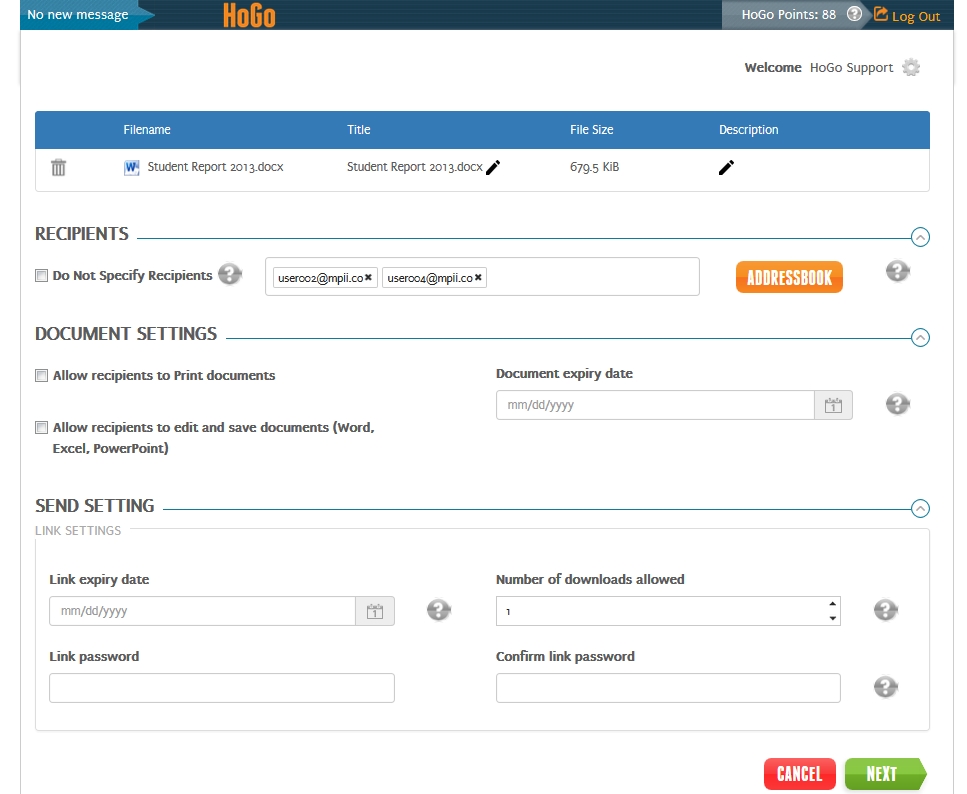Open calendar for Link expiry date
967x794 pixels.
pyautogui.click(x=375, y=611)
